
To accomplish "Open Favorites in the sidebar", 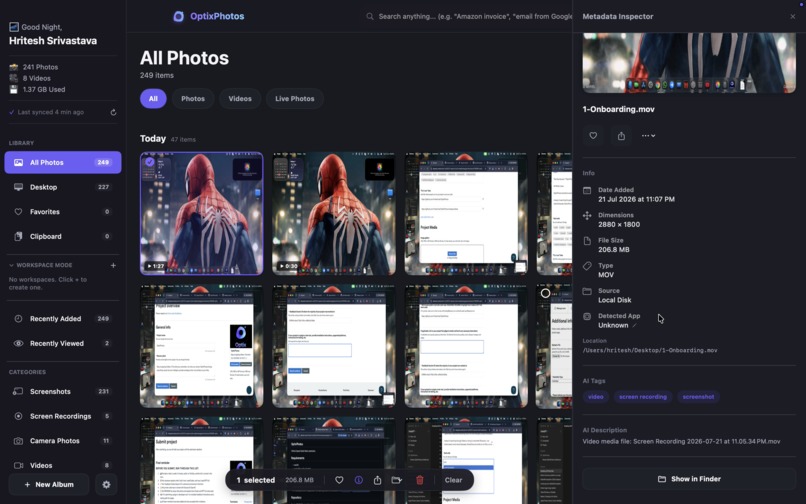I will coord(63,212).
